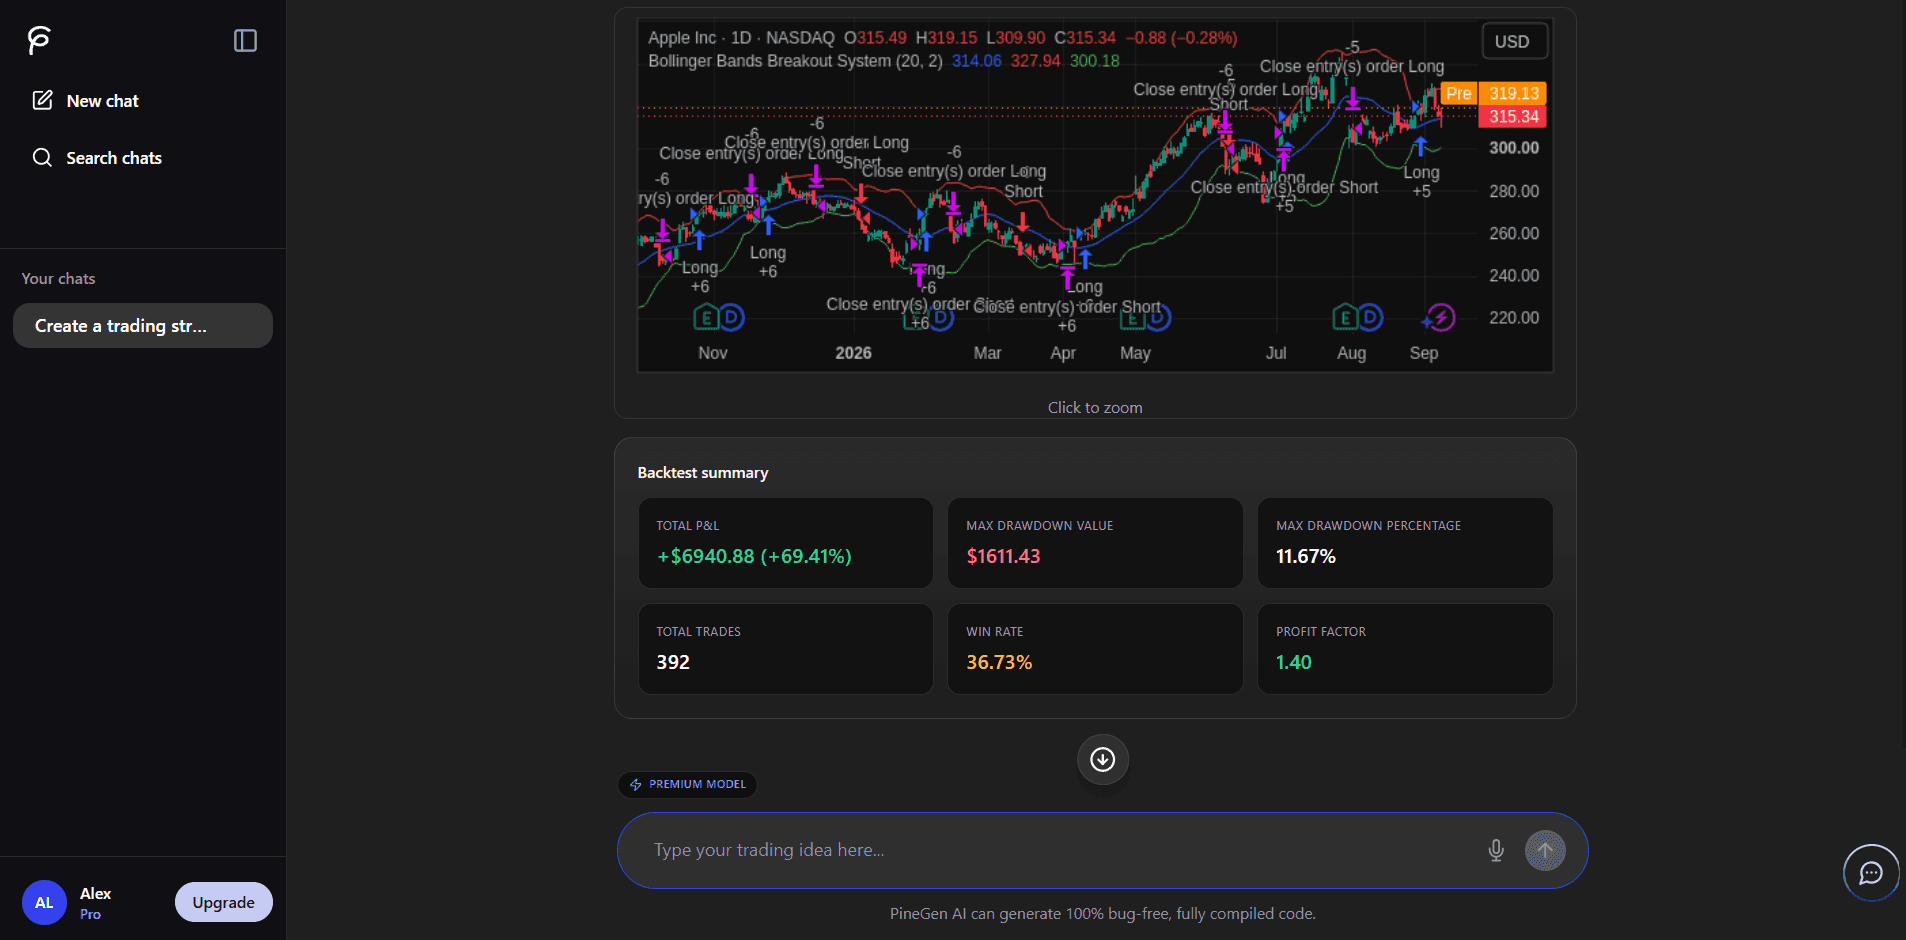Click the Apple Inc 1D NASDAQ title

click(x=741, y=38)
